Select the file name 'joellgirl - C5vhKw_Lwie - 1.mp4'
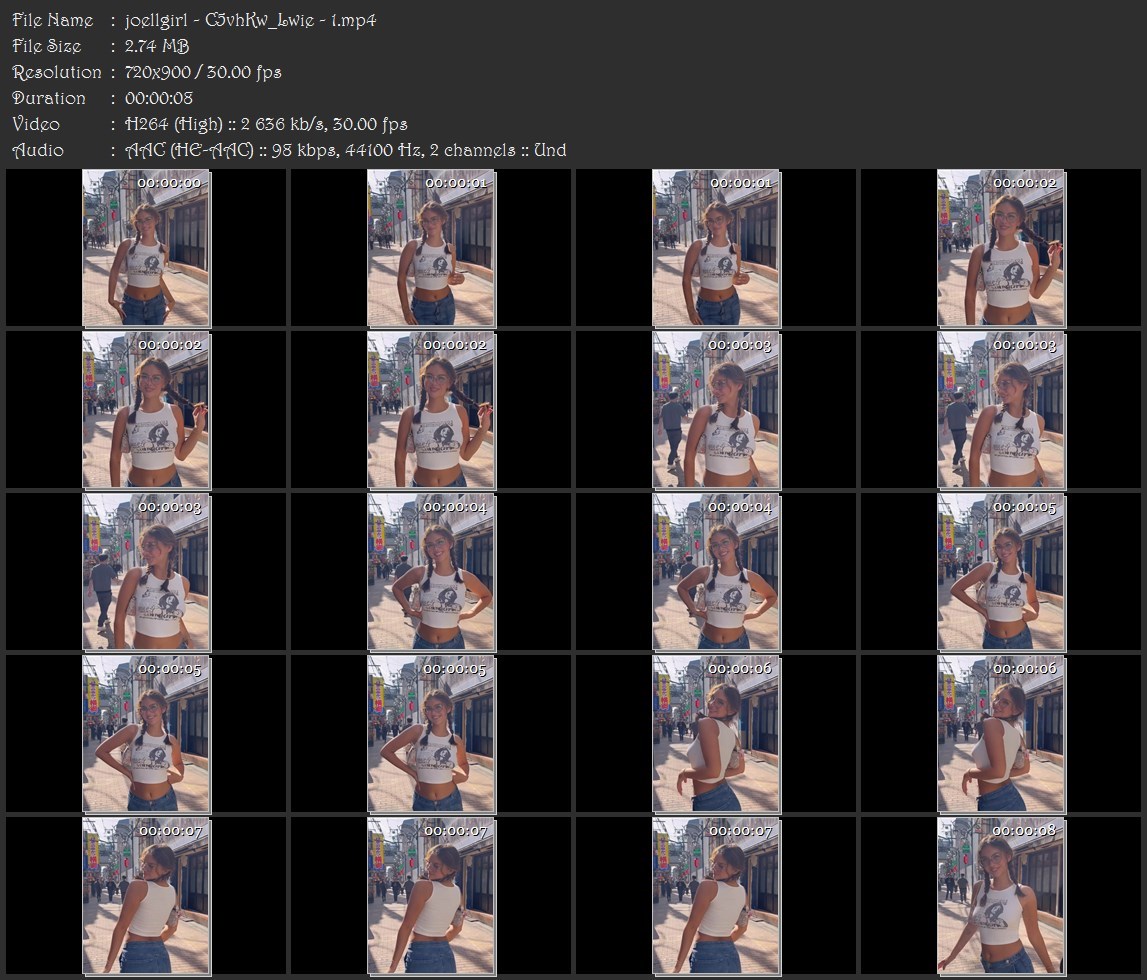1147x980 pixels. (250, 20)
